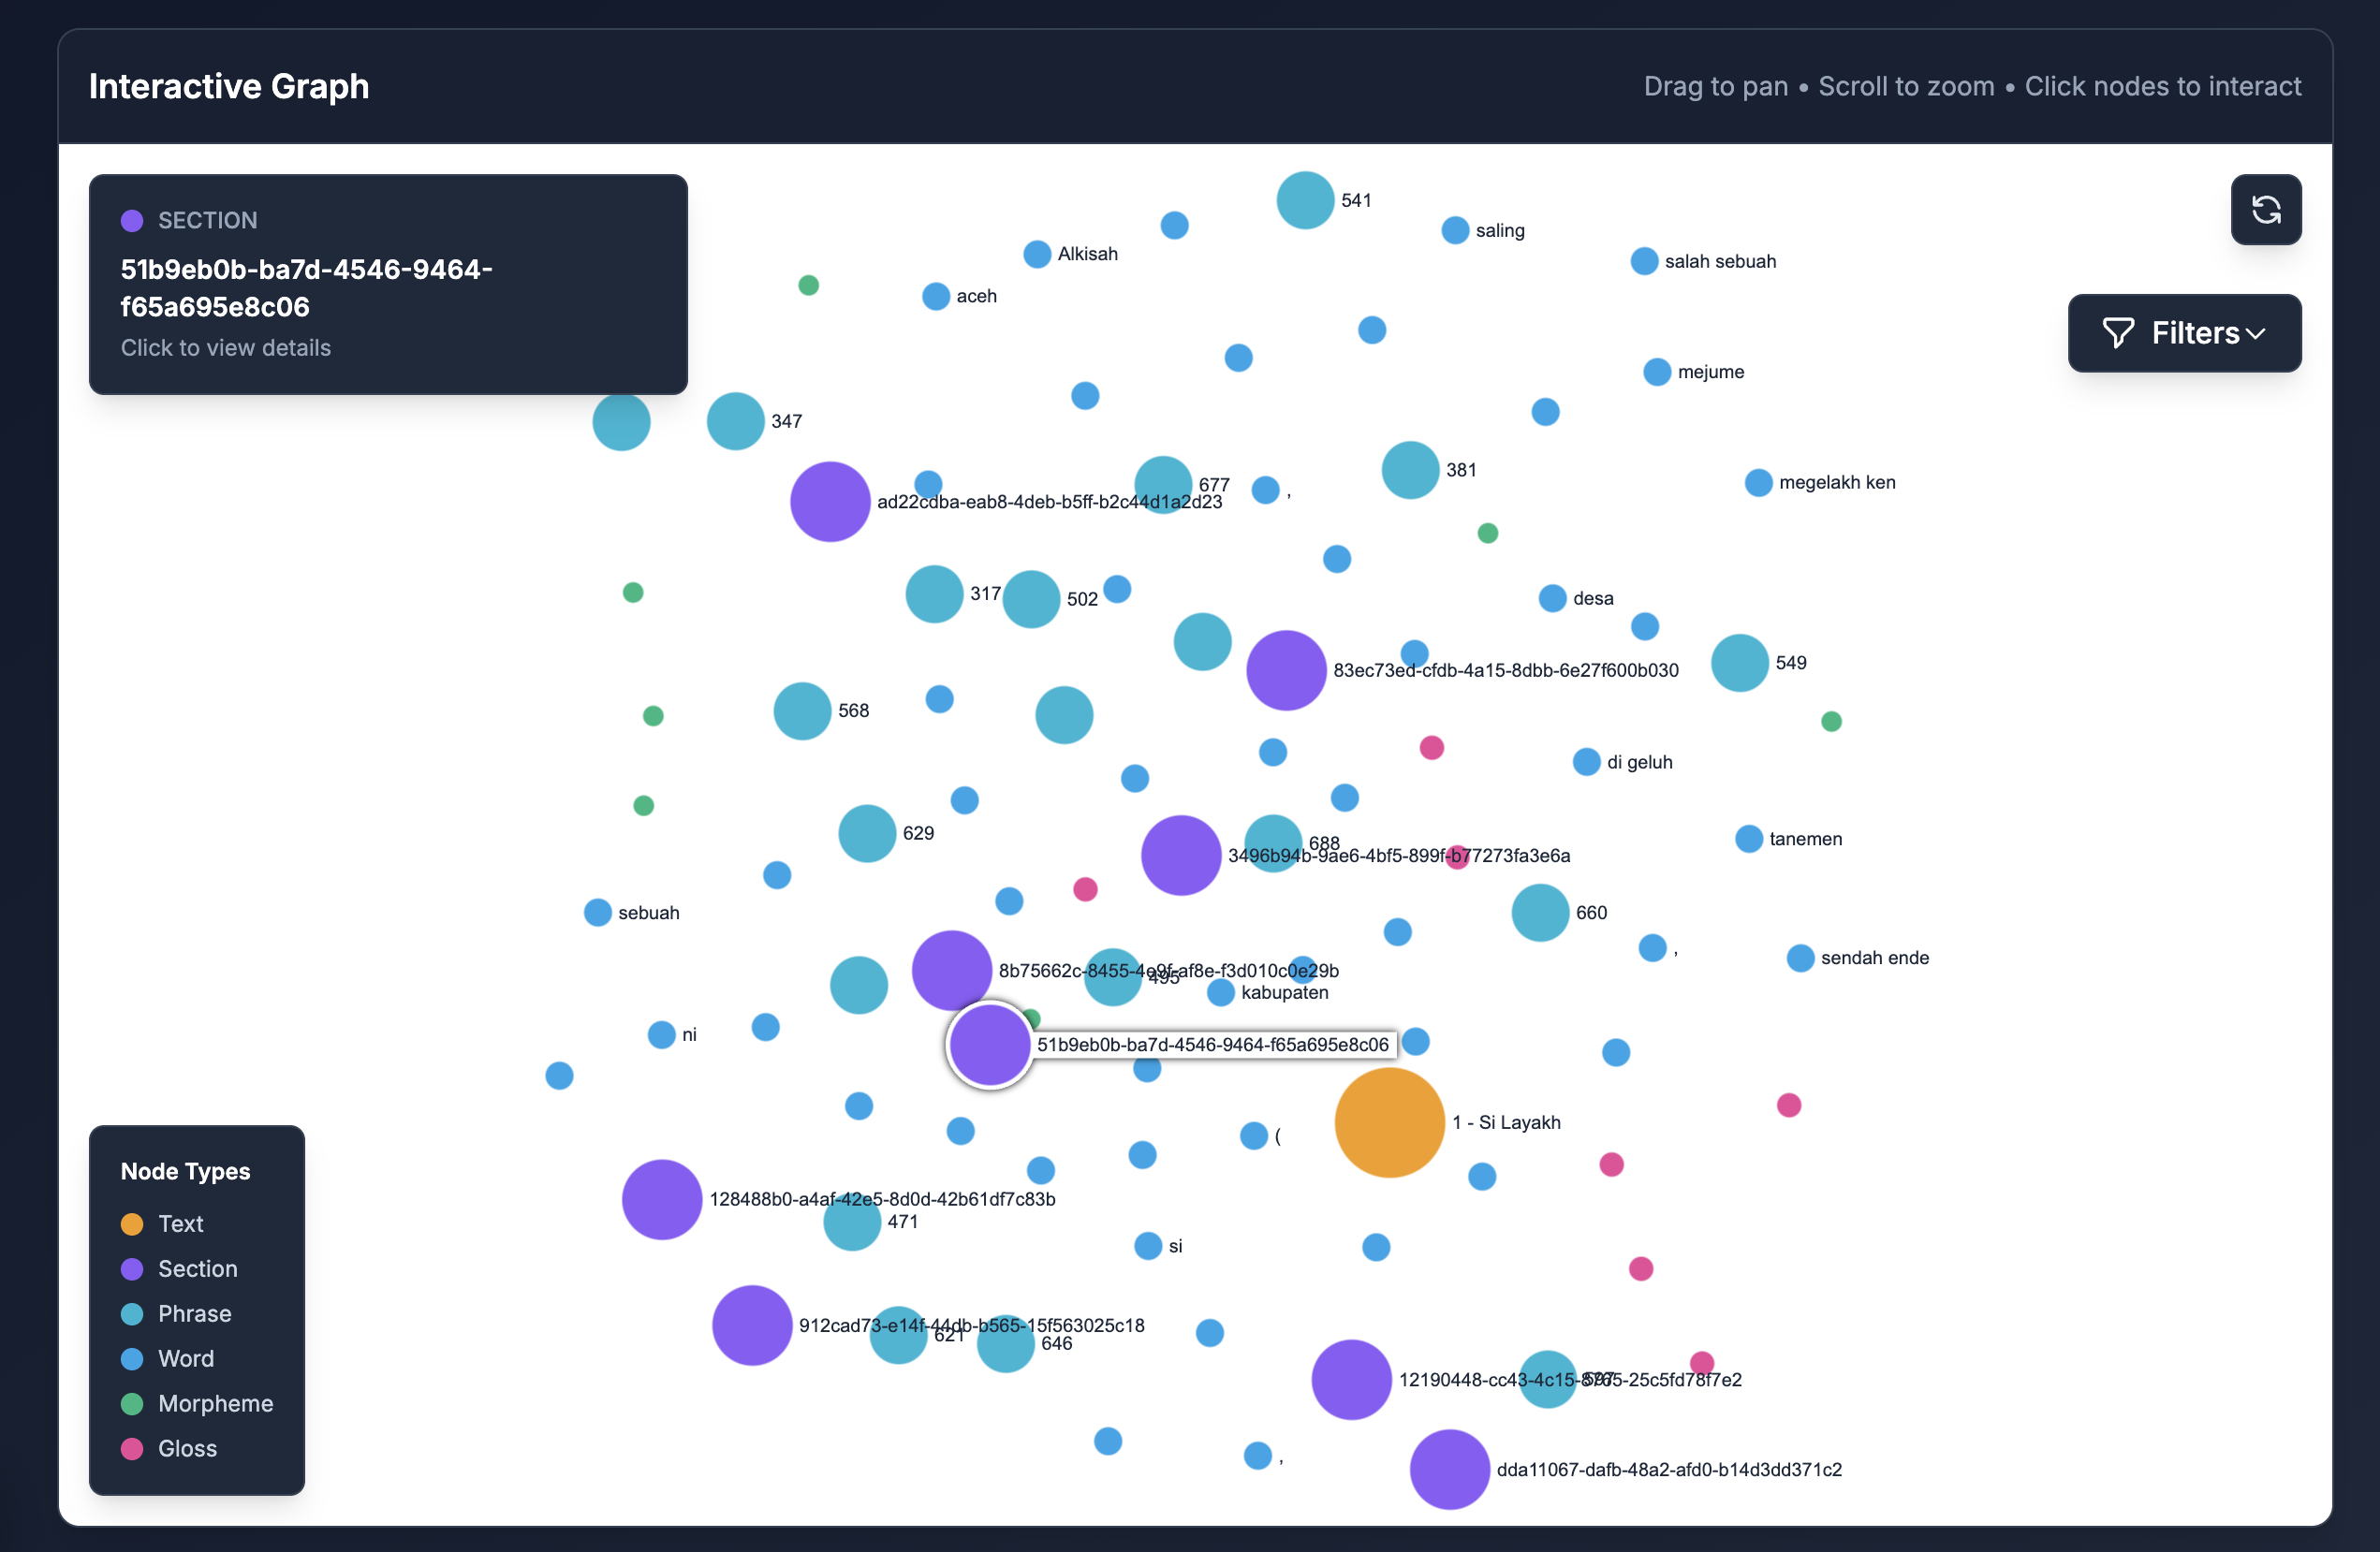This screenshot has width=2380, height=1552.
Task: Click the filter funnel icon
Action: pyautogui.click(x=2119, y=333)
